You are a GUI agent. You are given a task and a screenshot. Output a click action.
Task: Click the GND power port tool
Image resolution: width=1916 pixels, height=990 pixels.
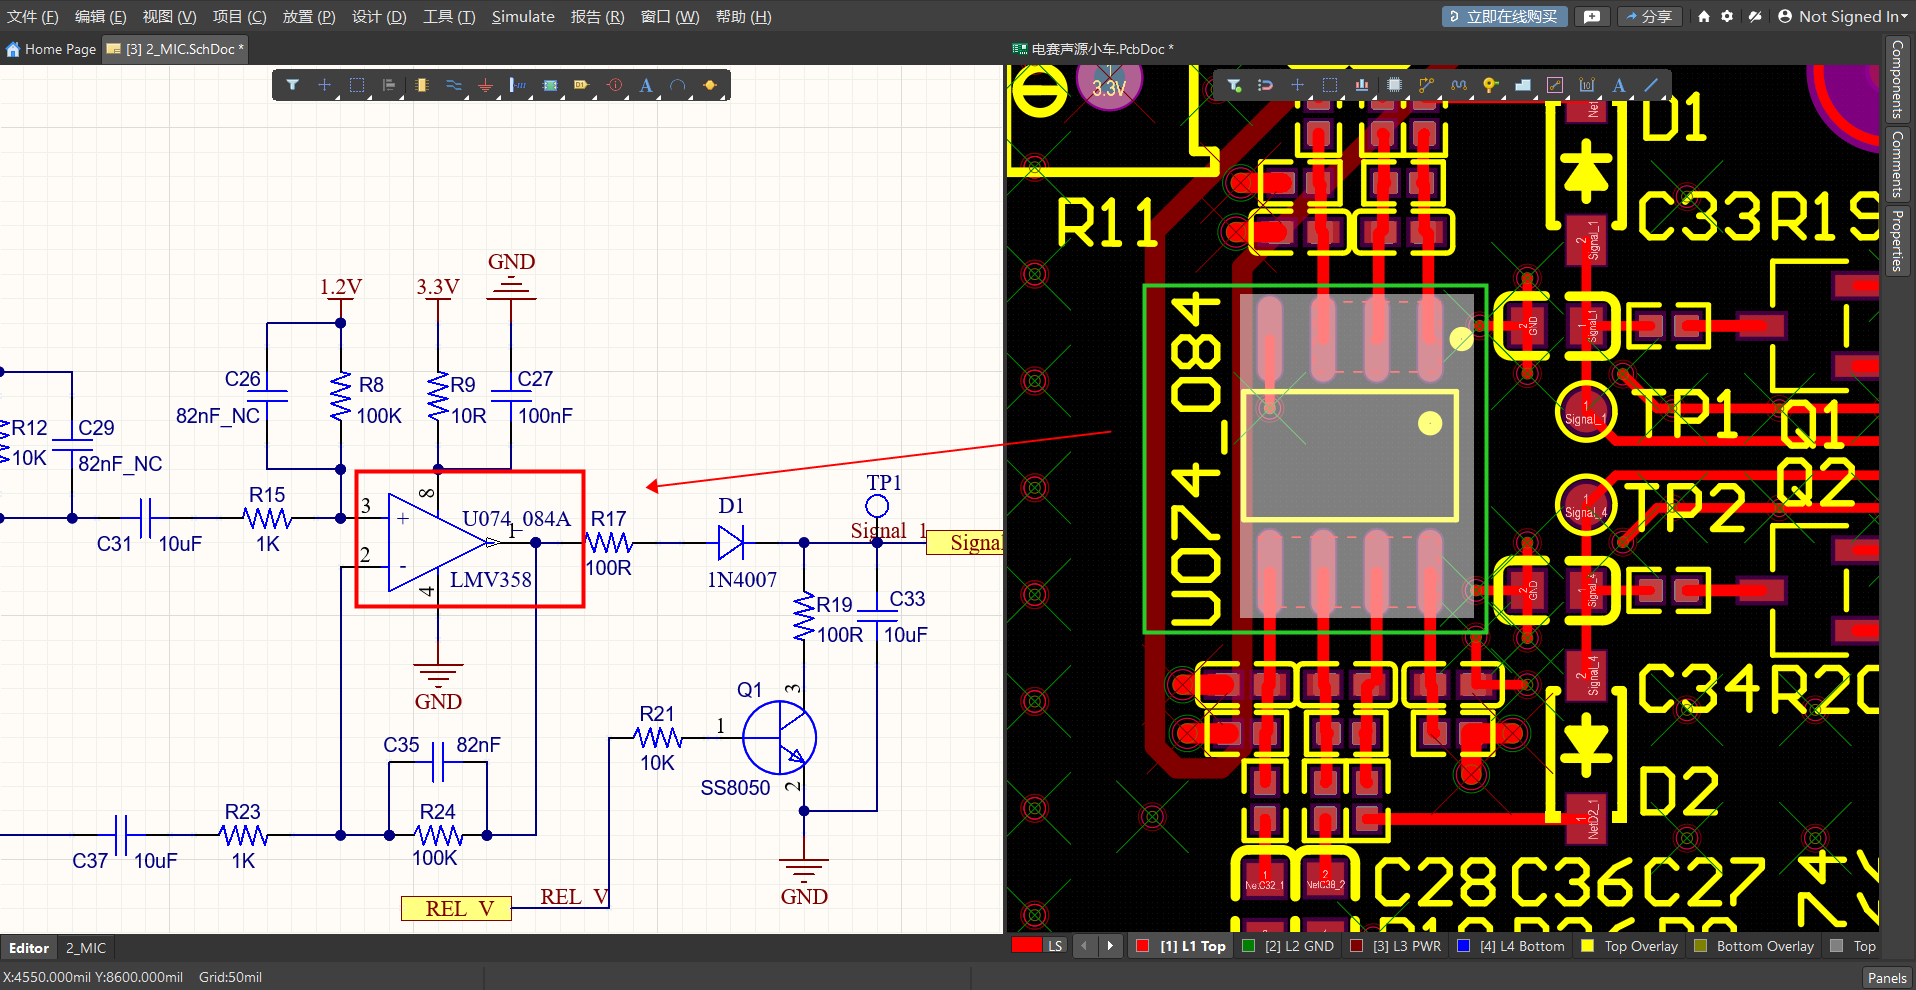[485, 86]
